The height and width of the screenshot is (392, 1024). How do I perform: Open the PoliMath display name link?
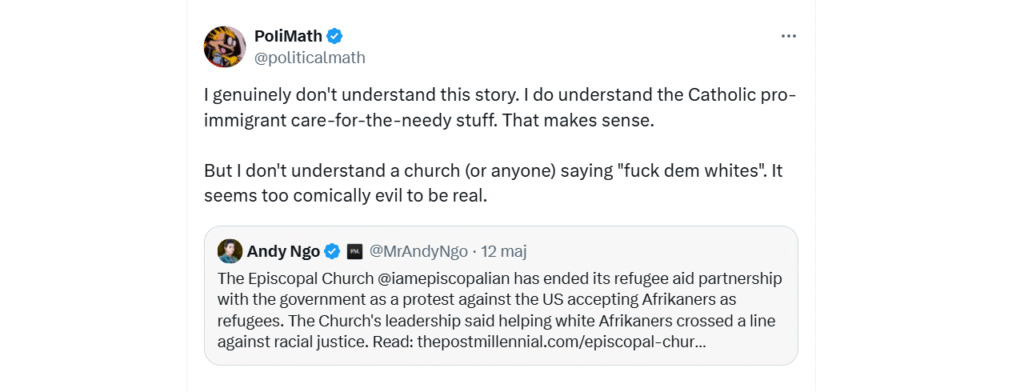point(289,36)
